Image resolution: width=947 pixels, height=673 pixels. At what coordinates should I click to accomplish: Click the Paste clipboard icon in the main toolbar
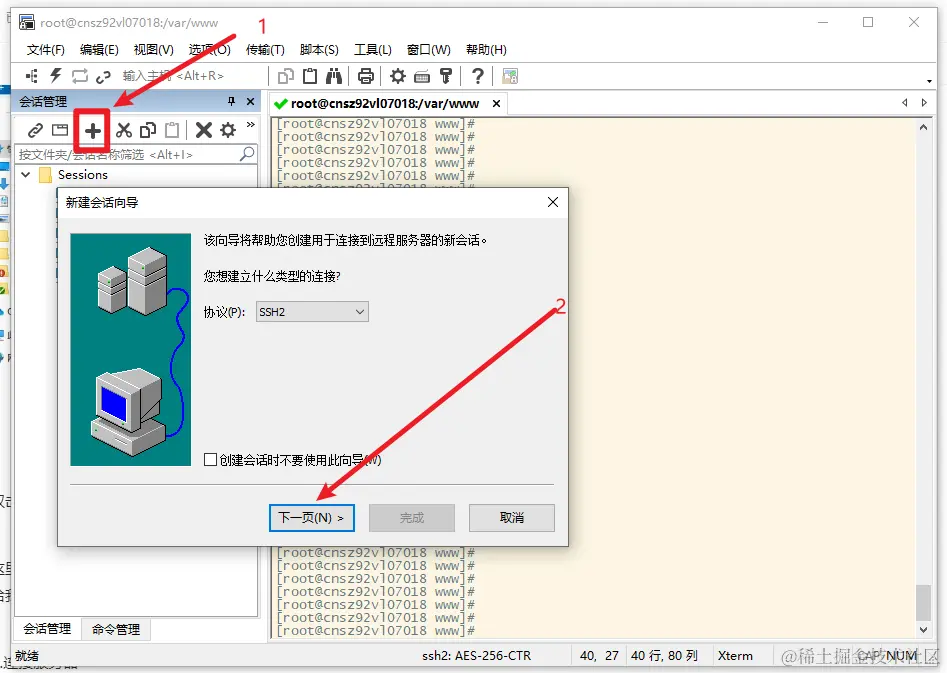pos(310,76)
